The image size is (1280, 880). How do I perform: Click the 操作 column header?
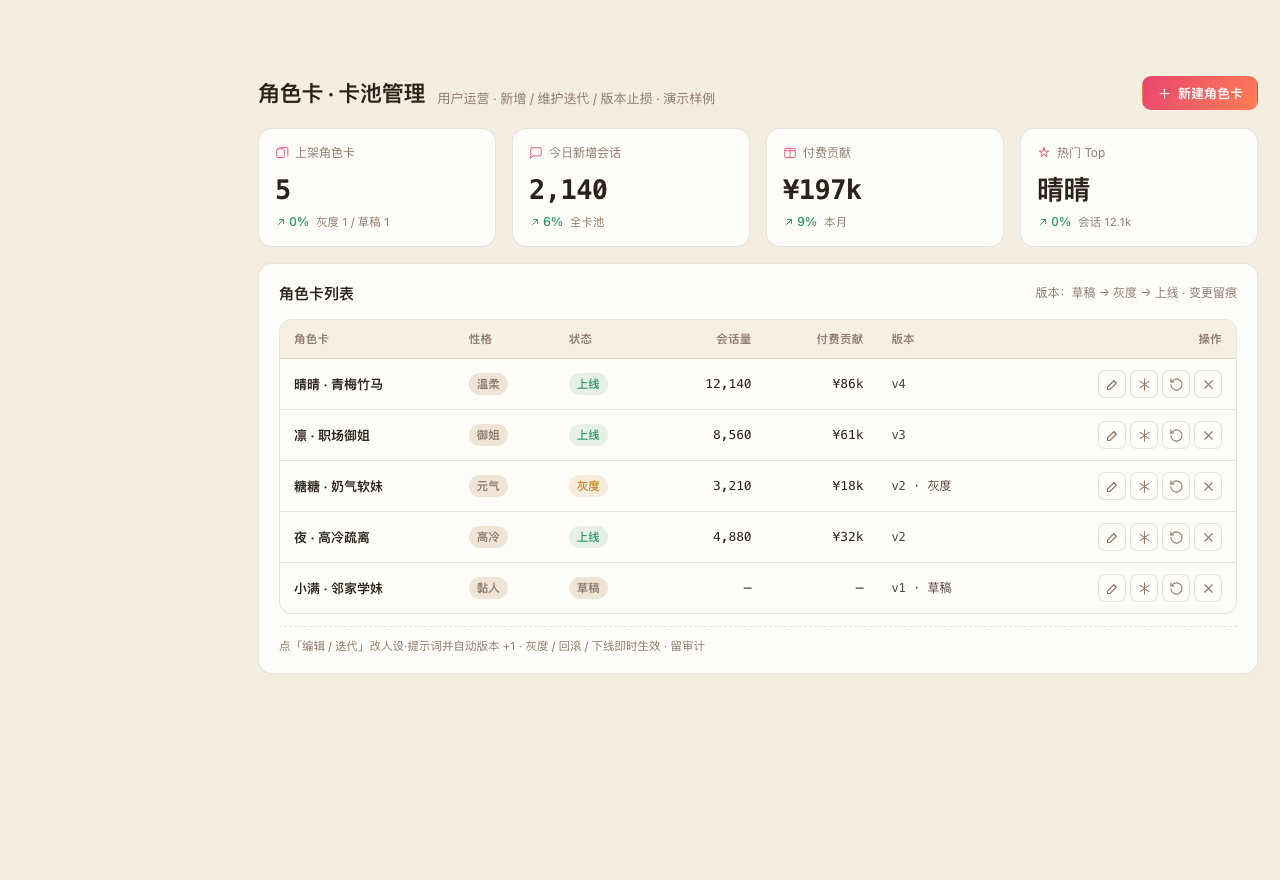(x=1210, y=339)
